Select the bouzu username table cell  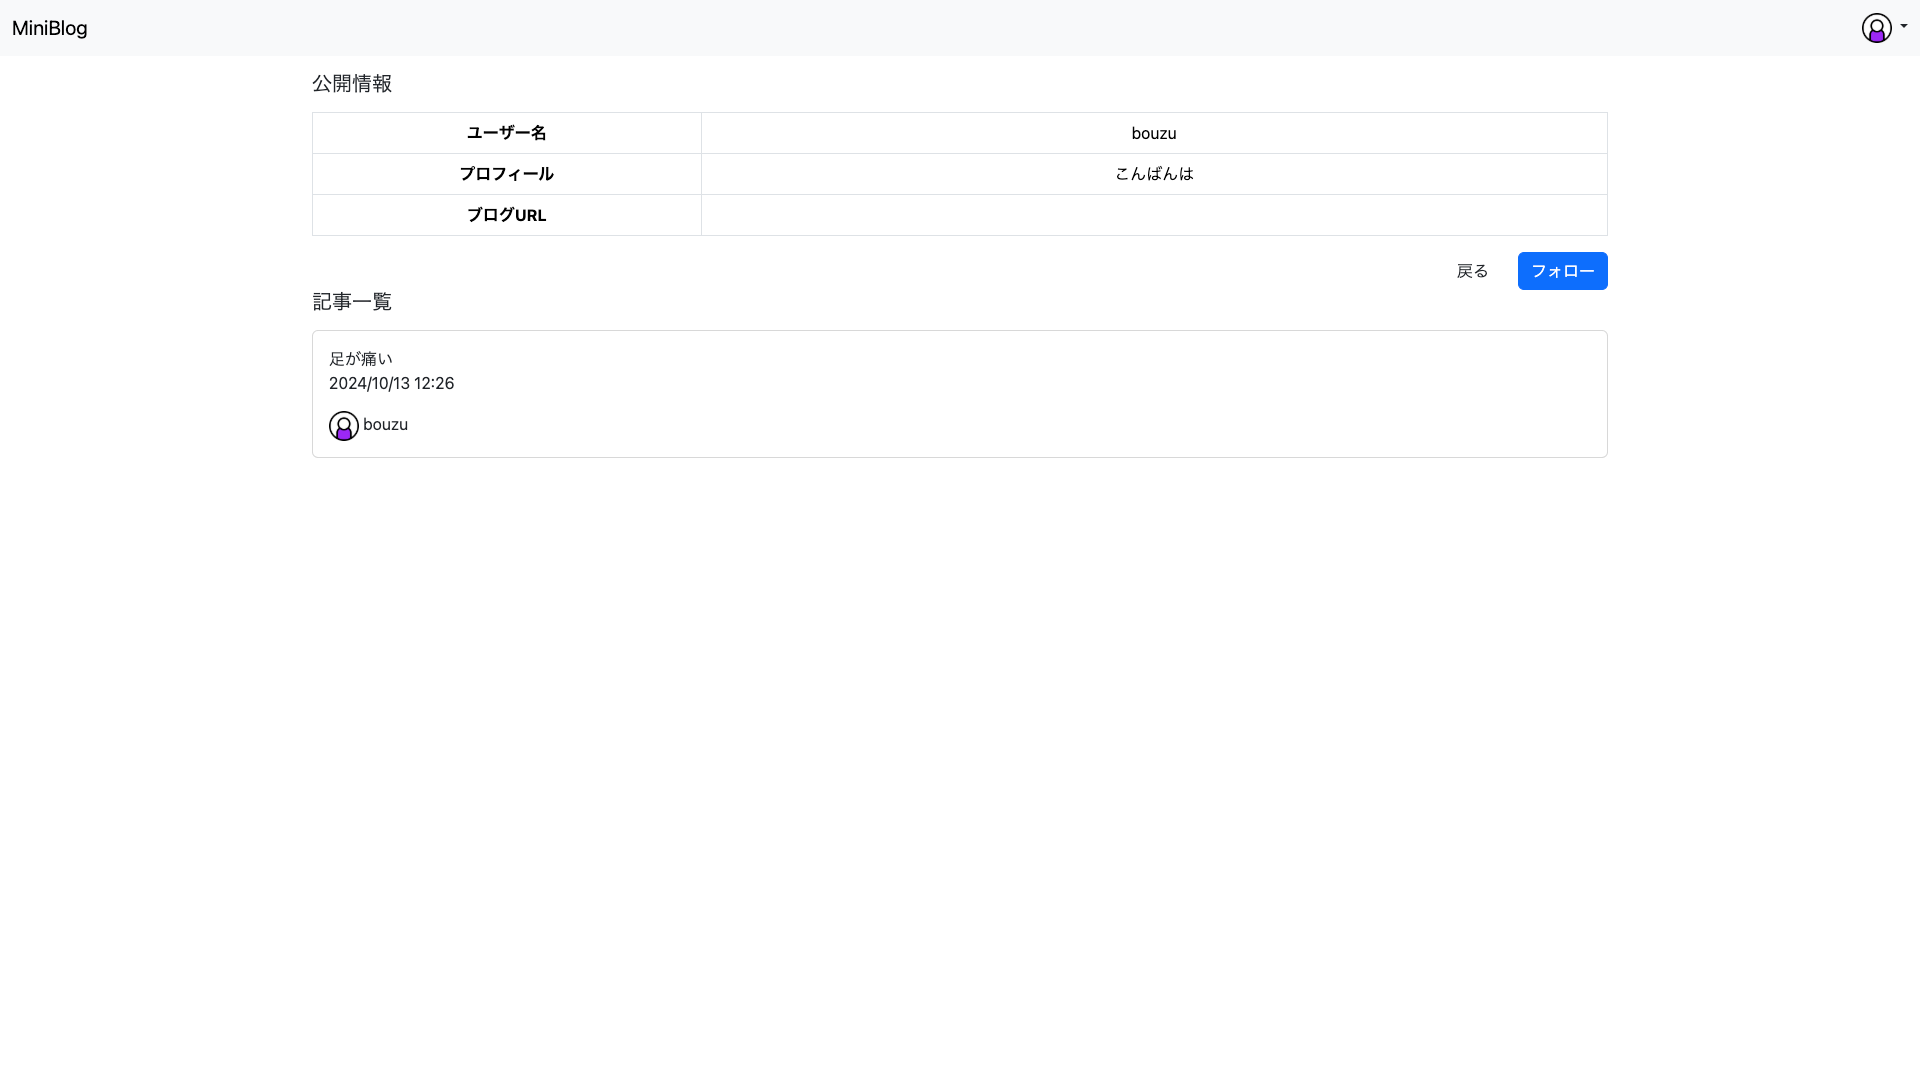point(1153,133)
